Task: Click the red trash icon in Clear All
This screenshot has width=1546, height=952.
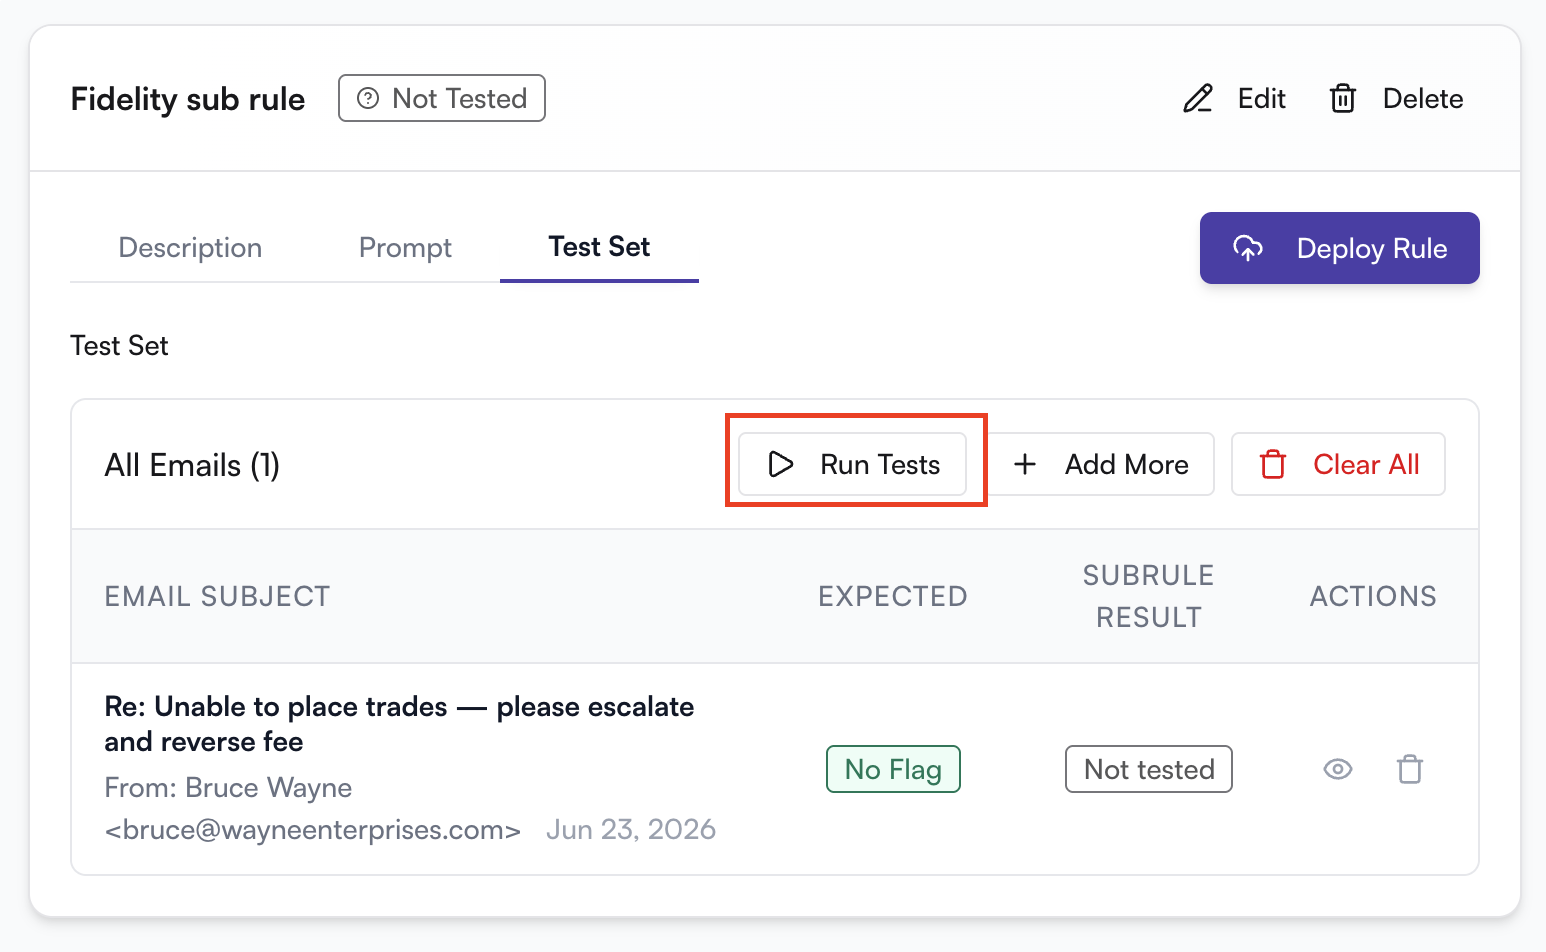Action: [x=1273, y=464]
